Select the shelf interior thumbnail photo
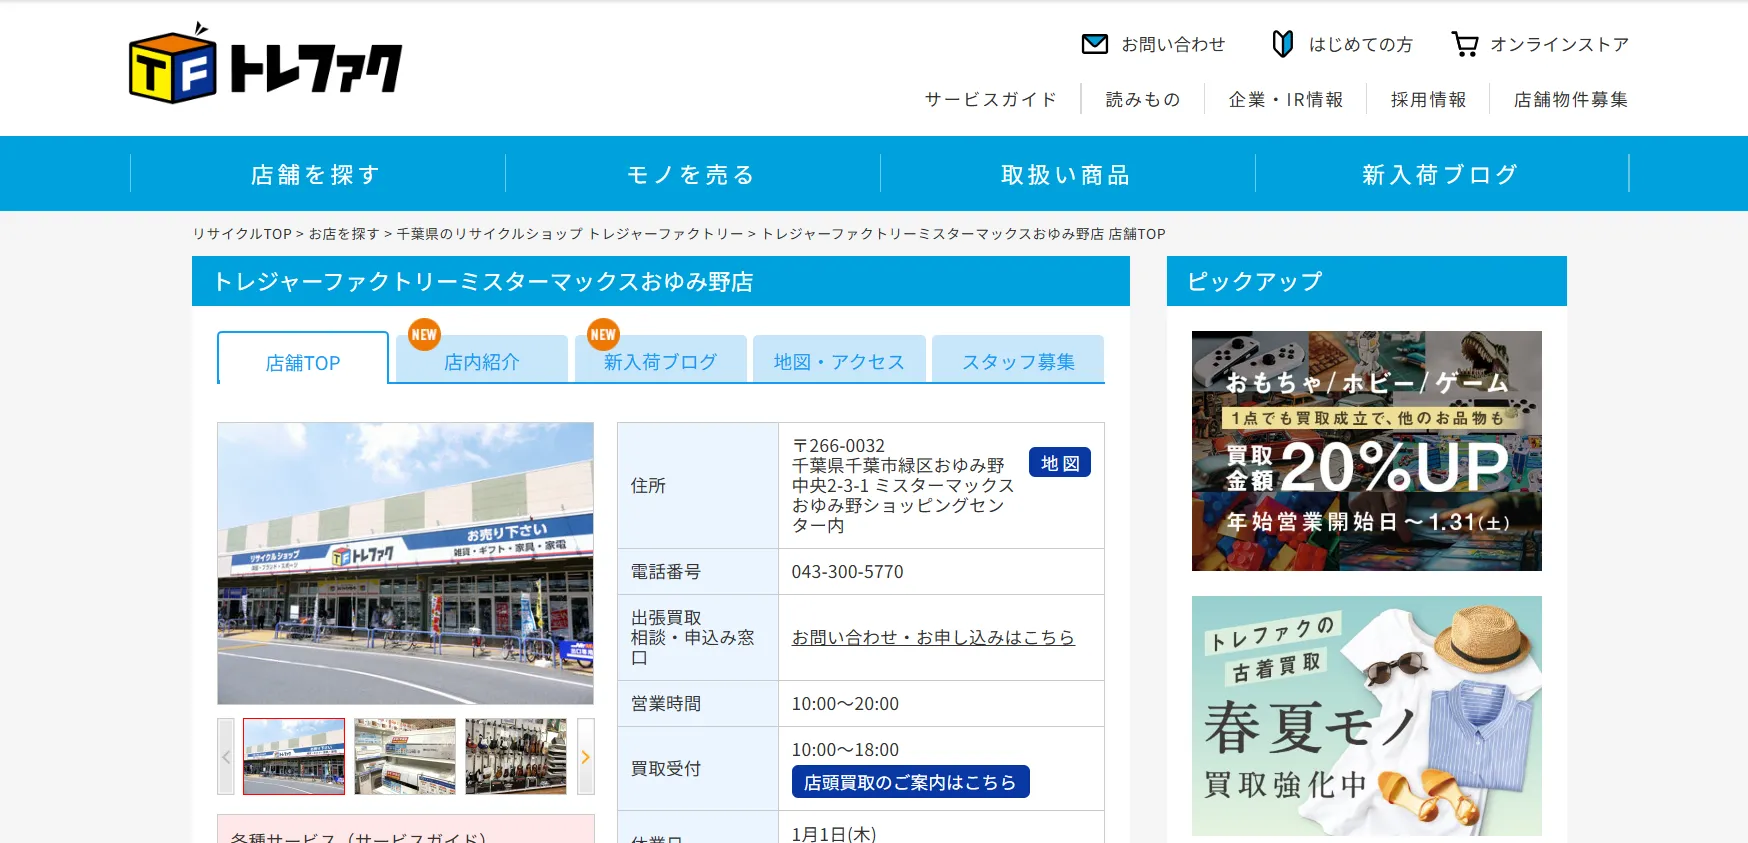The width and height of the screenshot is (1748, 843). (x=405, y=757)
